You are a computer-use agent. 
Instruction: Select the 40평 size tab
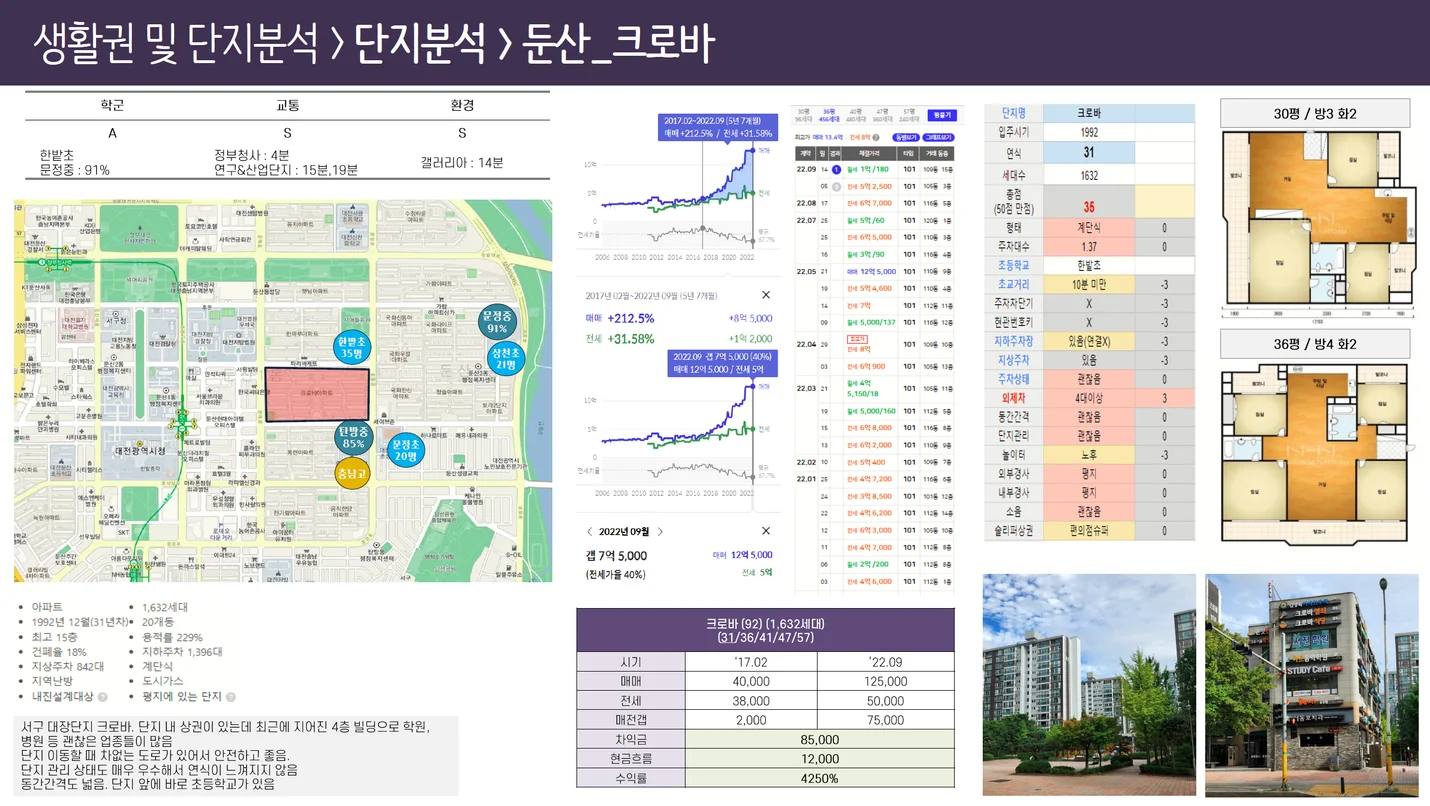point(854,114)
